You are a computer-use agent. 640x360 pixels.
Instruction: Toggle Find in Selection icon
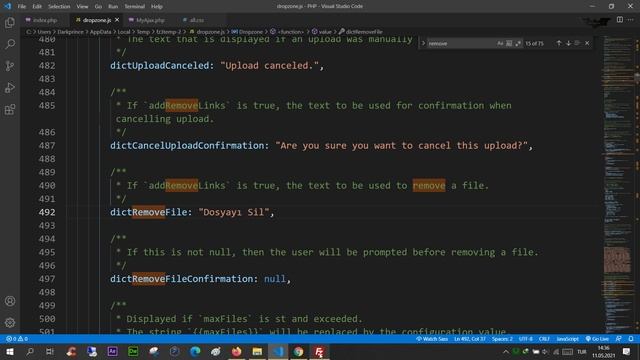point(577,43)
